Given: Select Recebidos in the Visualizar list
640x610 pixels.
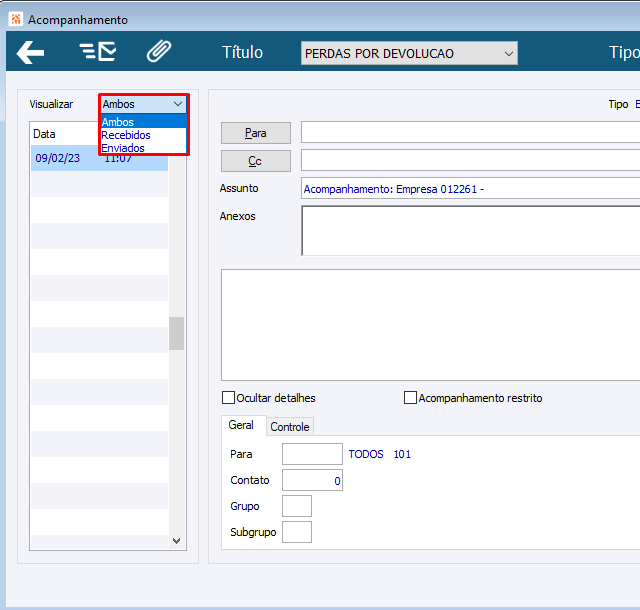Looking at the screenshot, I should coord(143,135).
